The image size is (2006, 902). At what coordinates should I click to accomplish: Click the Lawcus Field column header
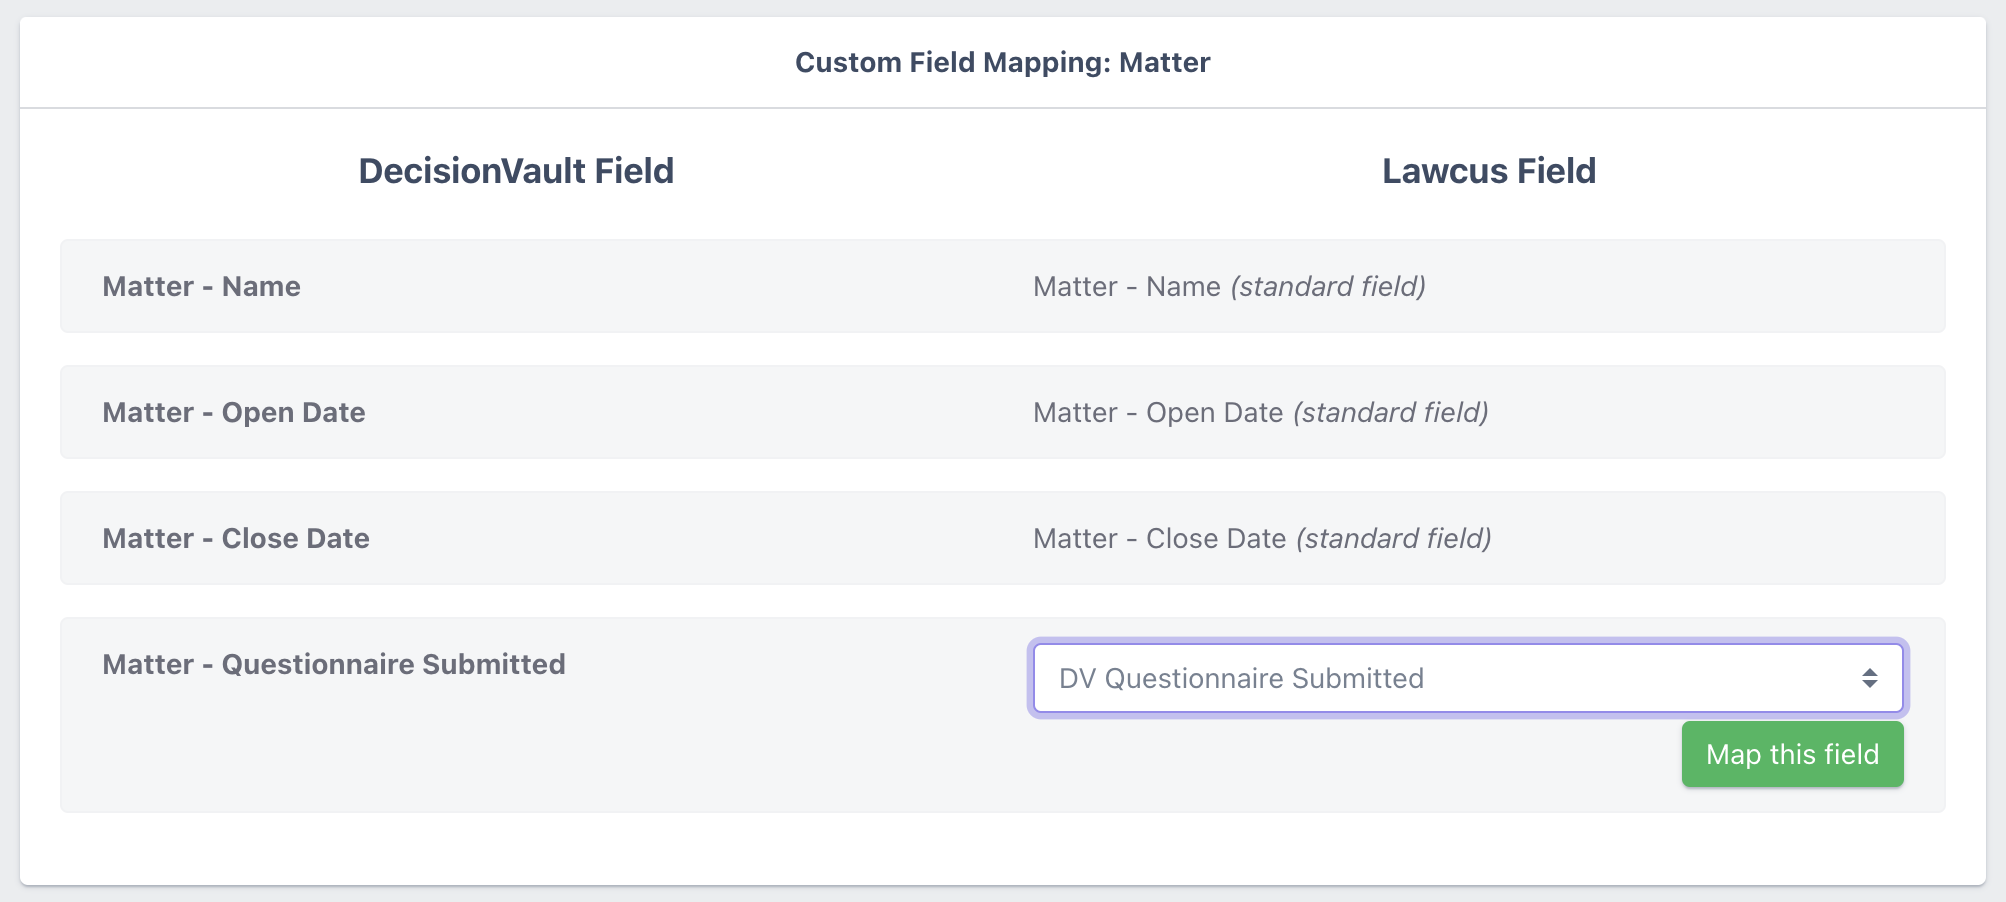tap(1487, 170)
